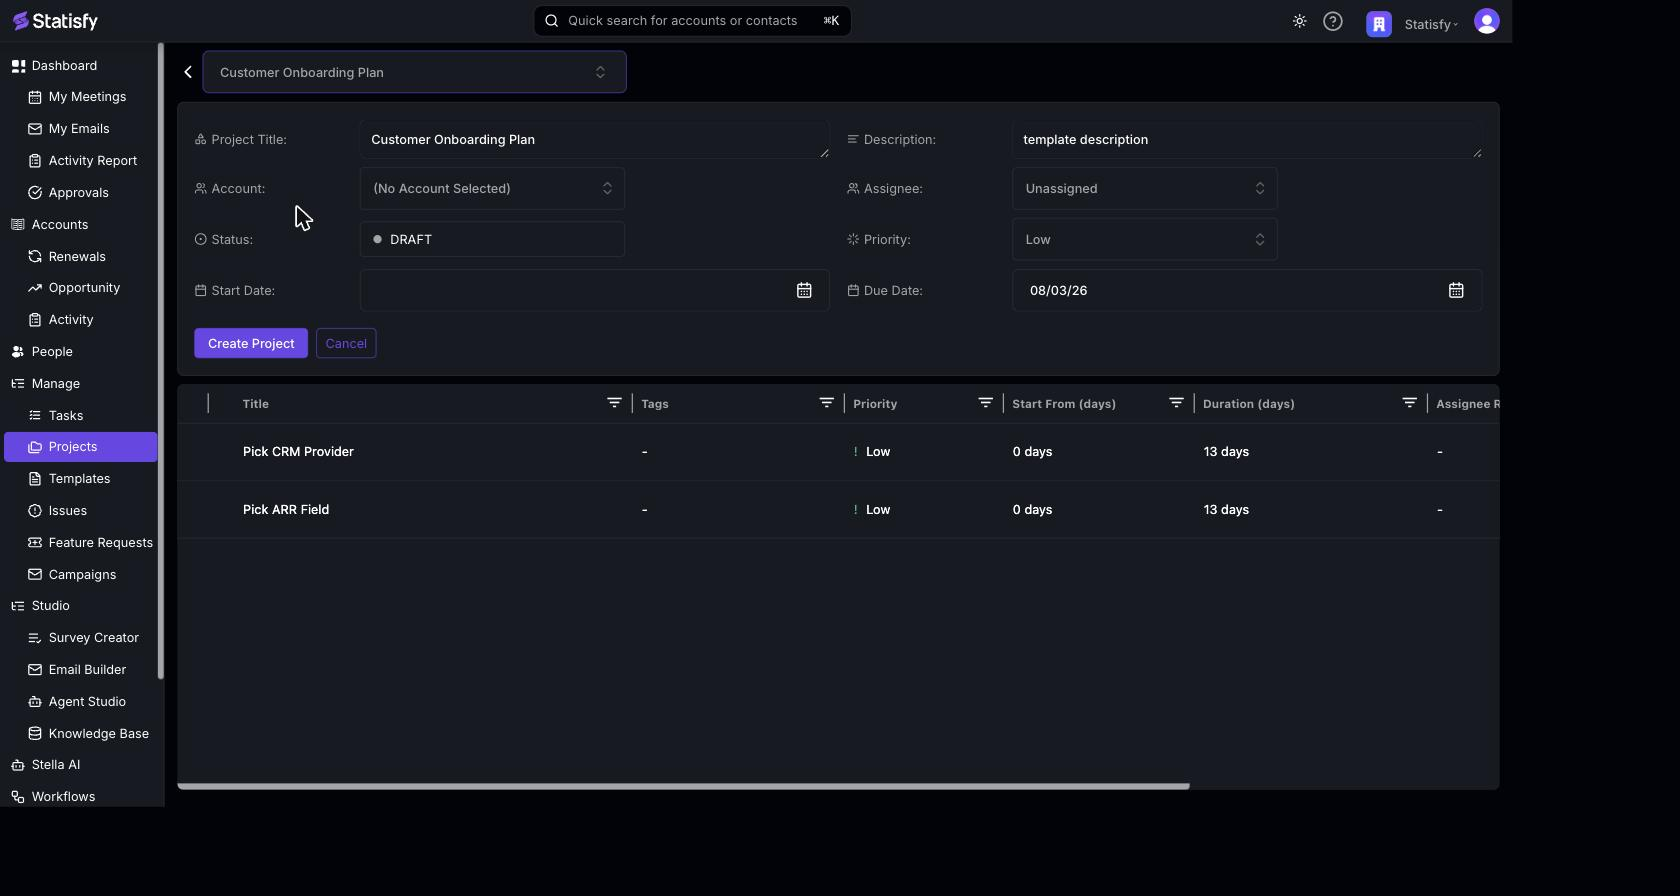Click the Feature Requests icon
This screenshot has width=1680, height=896.
click(x=35, y=543)
